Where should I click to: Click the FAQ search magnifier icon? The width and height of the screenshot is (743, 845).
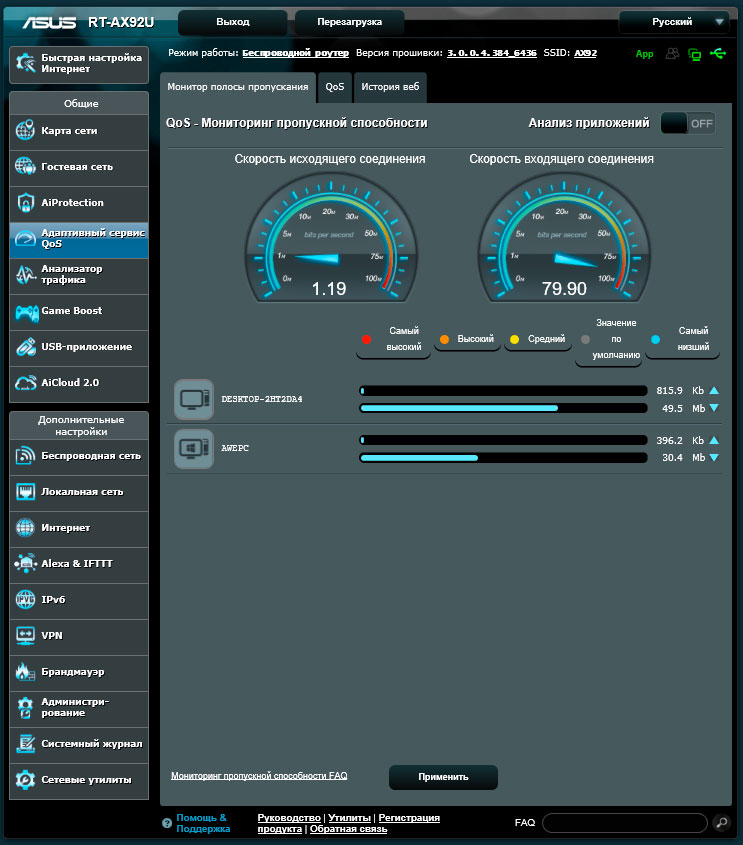tap(721, 822)
